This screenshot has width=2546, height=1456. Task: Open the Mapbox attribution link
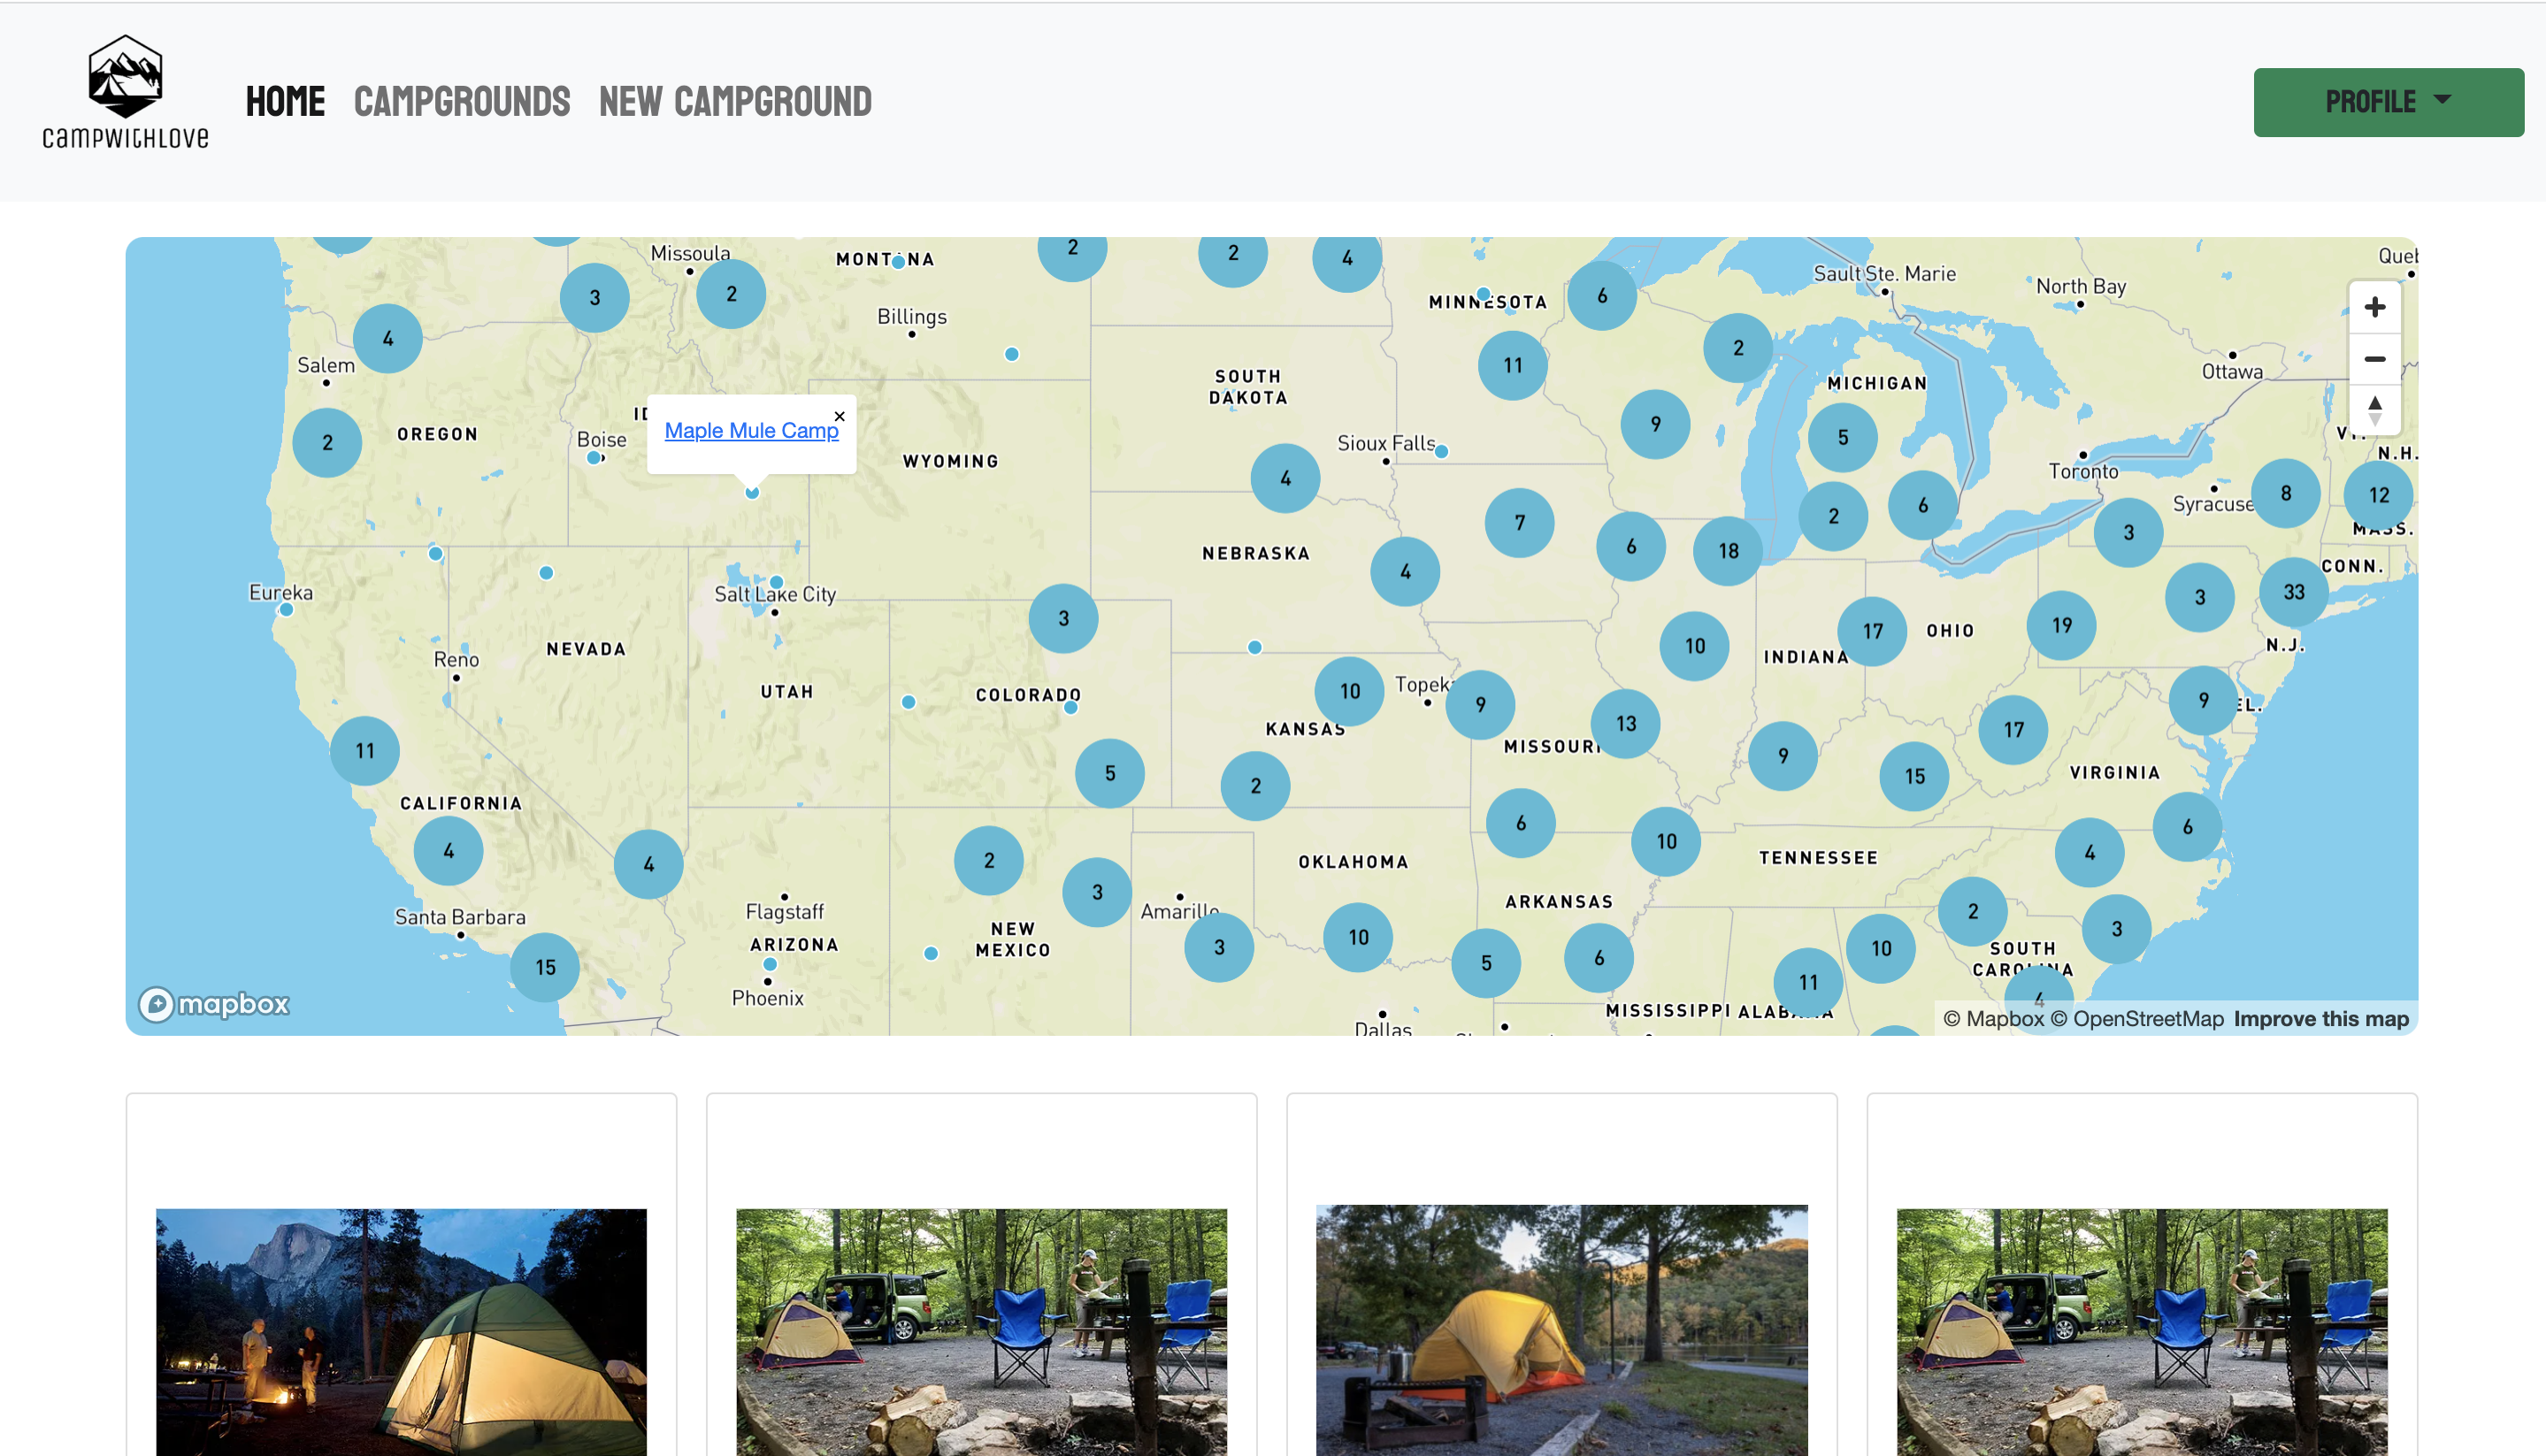(1993, 1018)
